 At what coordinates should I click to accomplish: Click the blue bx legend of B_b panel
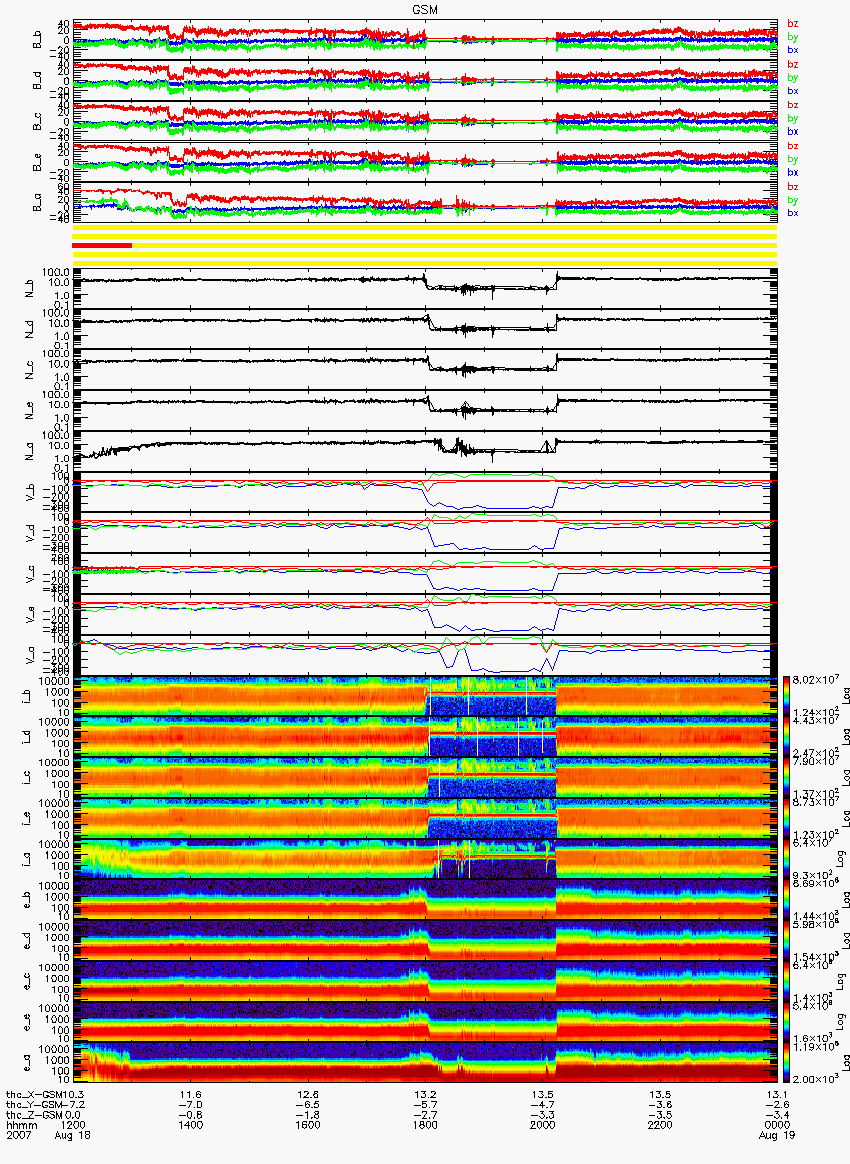pyautogui.click(x=793, y=50)
